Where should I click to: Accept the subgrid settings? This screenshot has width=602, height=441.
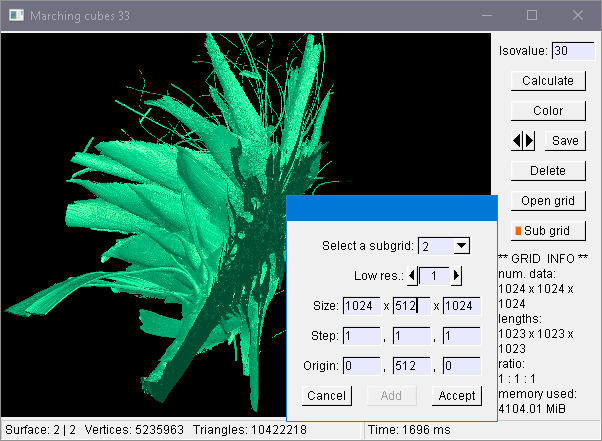pyautogui.click(x=457, y=396)
